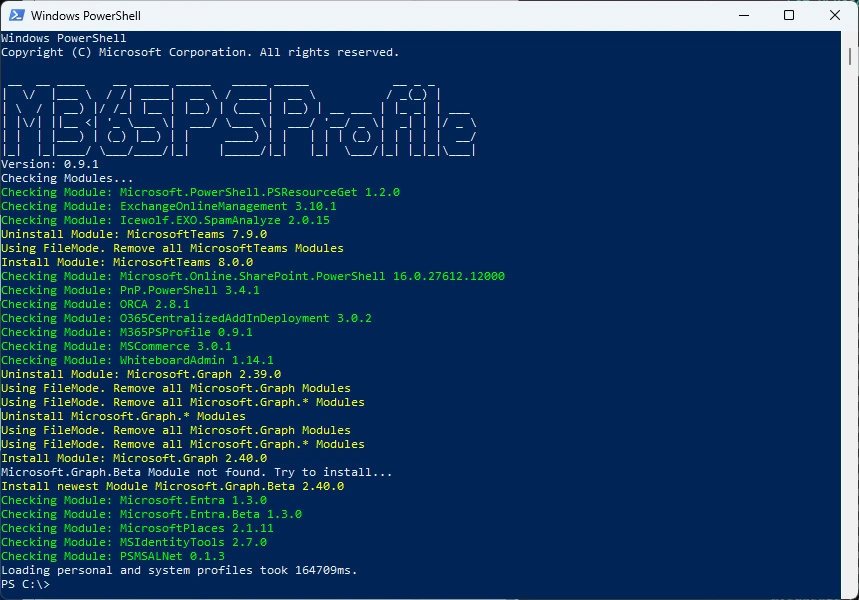The image size is (859, 600).
Task: Maximize the Windows PowerShell window
Action: pyautogui.click(x=789, y=15)
